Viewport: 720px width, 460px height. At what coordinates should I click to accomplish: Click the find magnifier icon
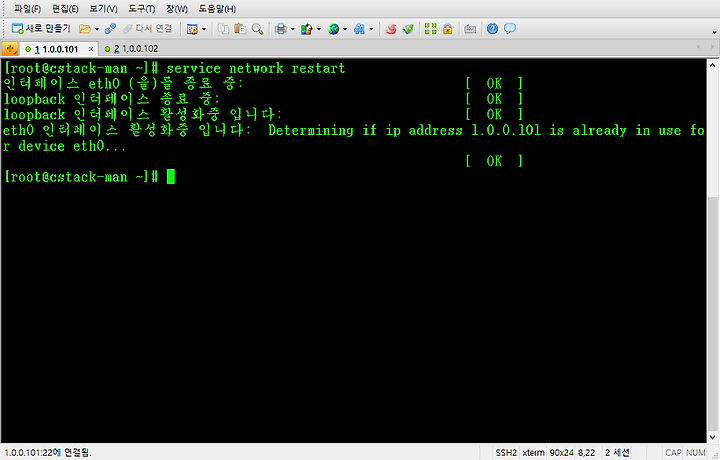(x=258, y=29)
